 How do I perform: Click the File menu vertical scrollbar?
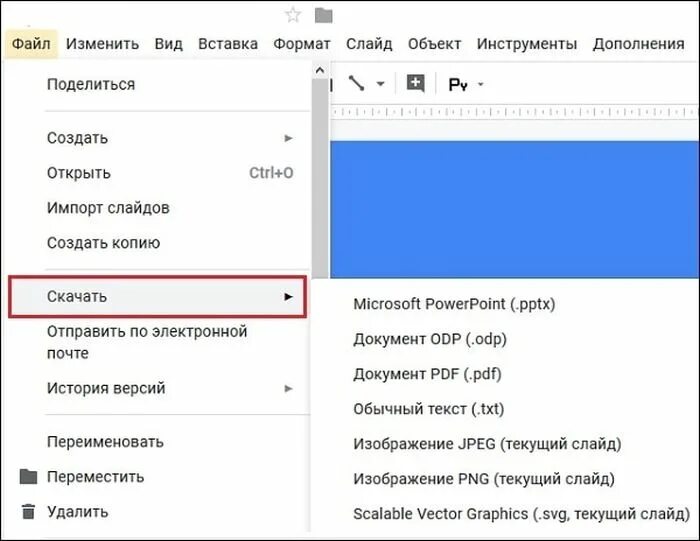320,179
